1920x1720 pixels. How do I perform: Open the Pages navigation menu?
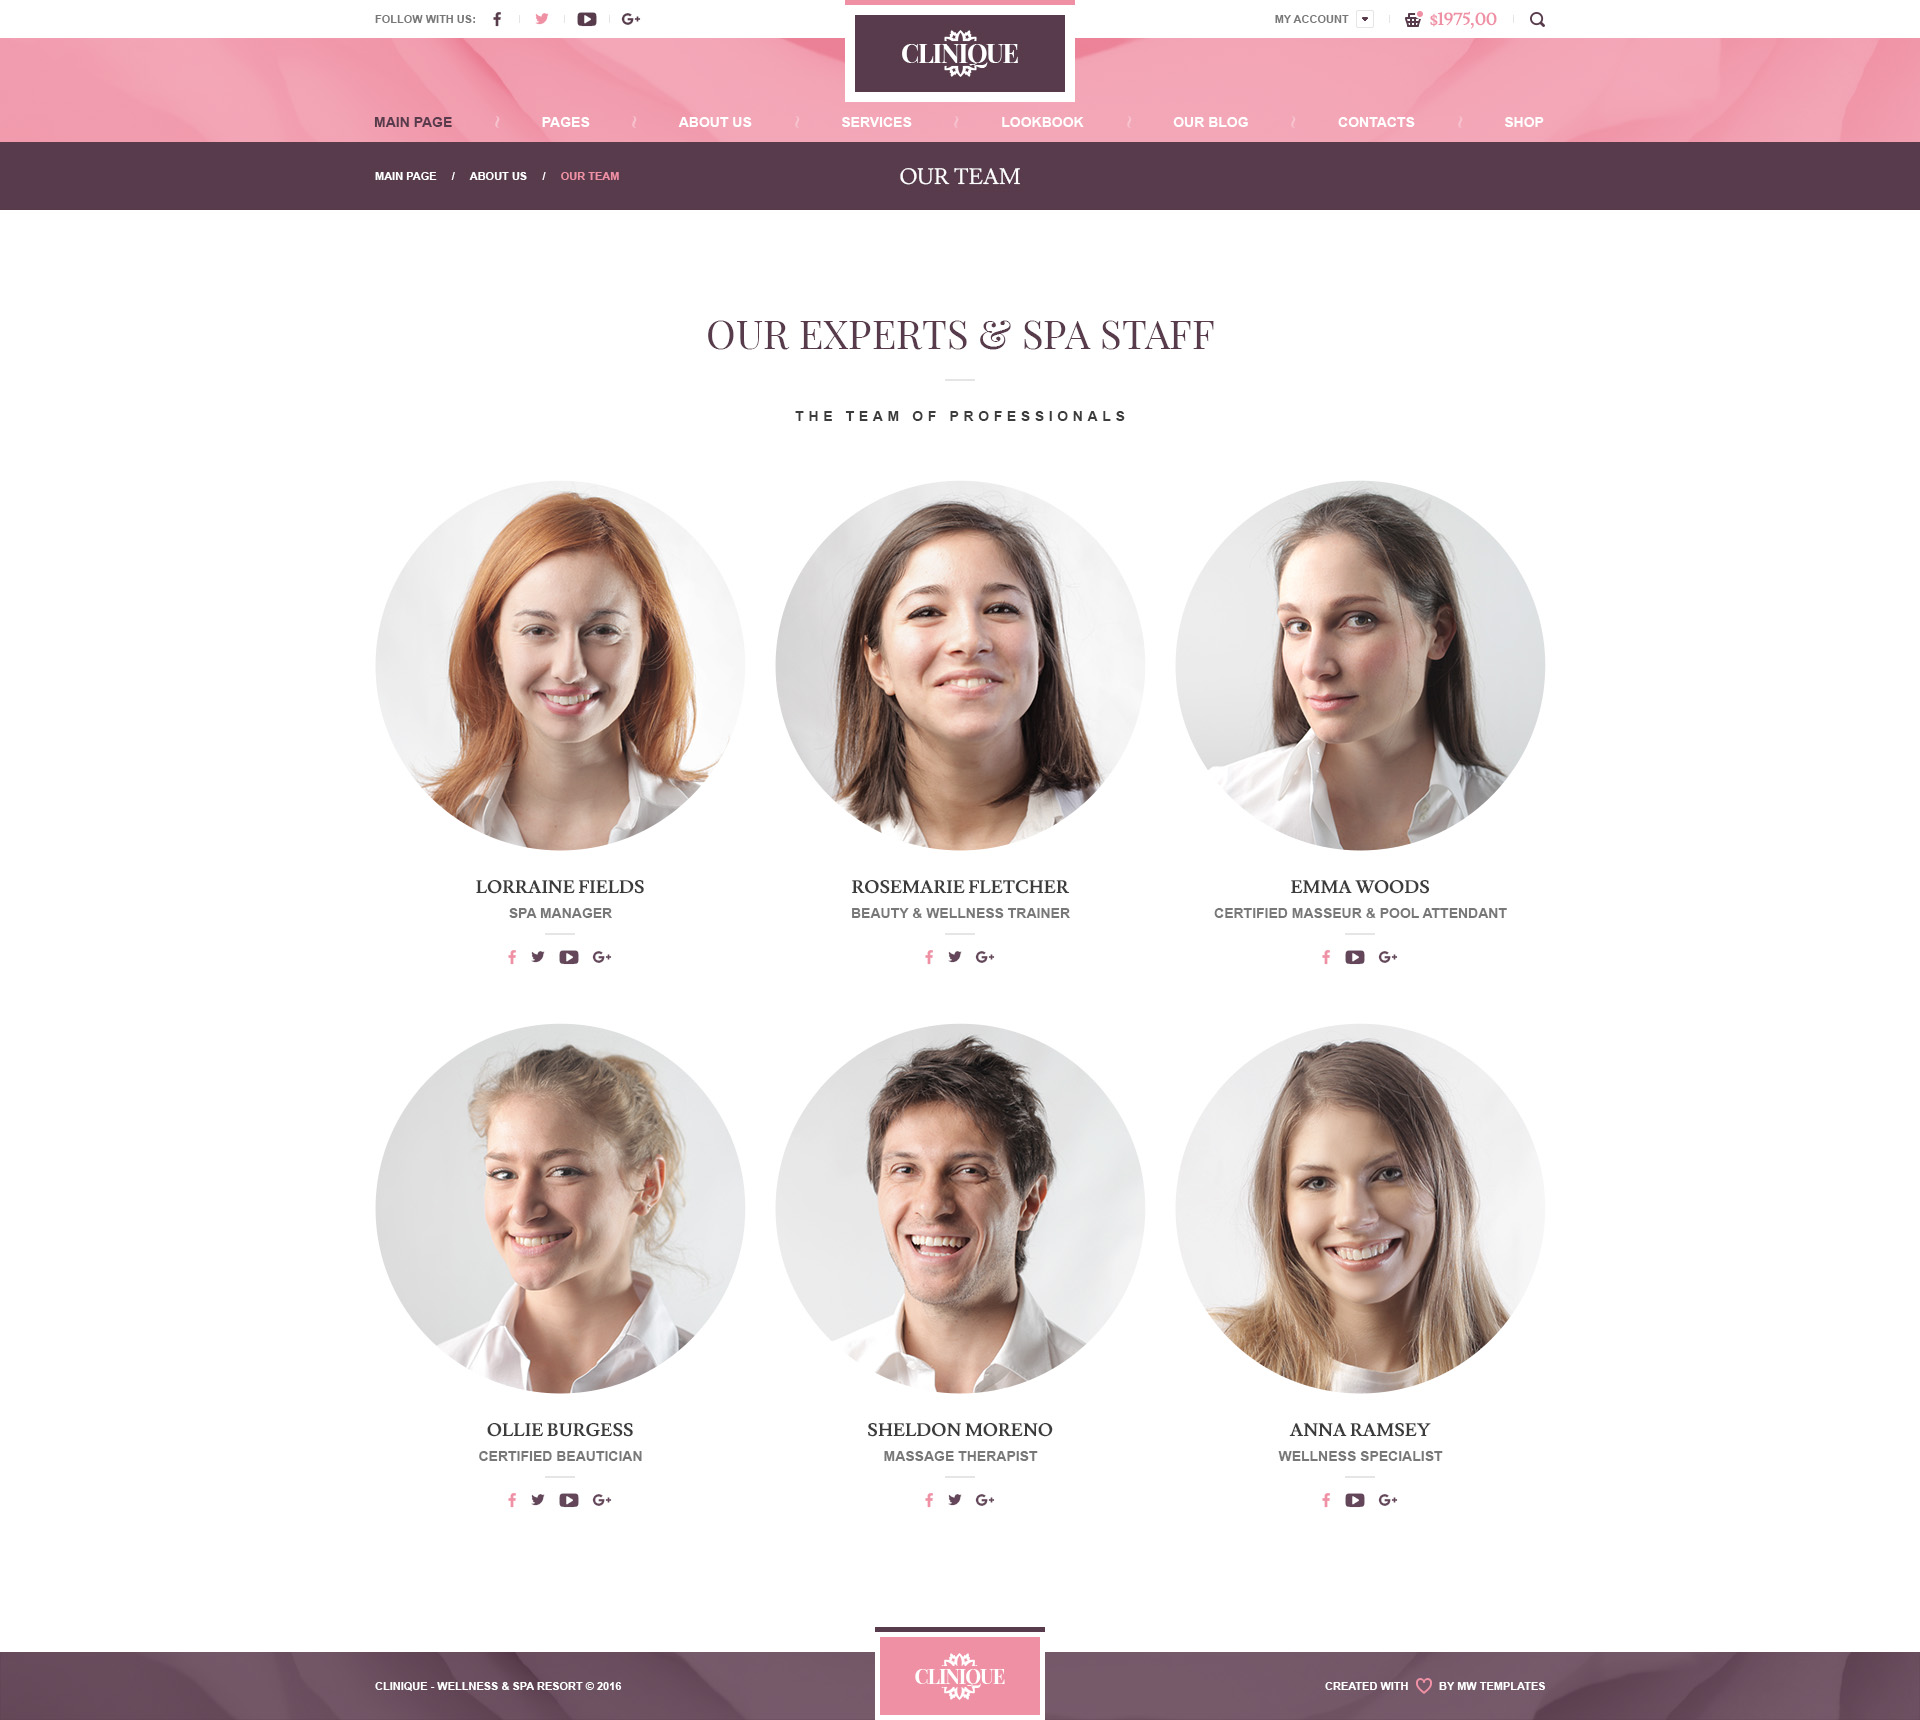pyautogui.click(x=566, y=122)
